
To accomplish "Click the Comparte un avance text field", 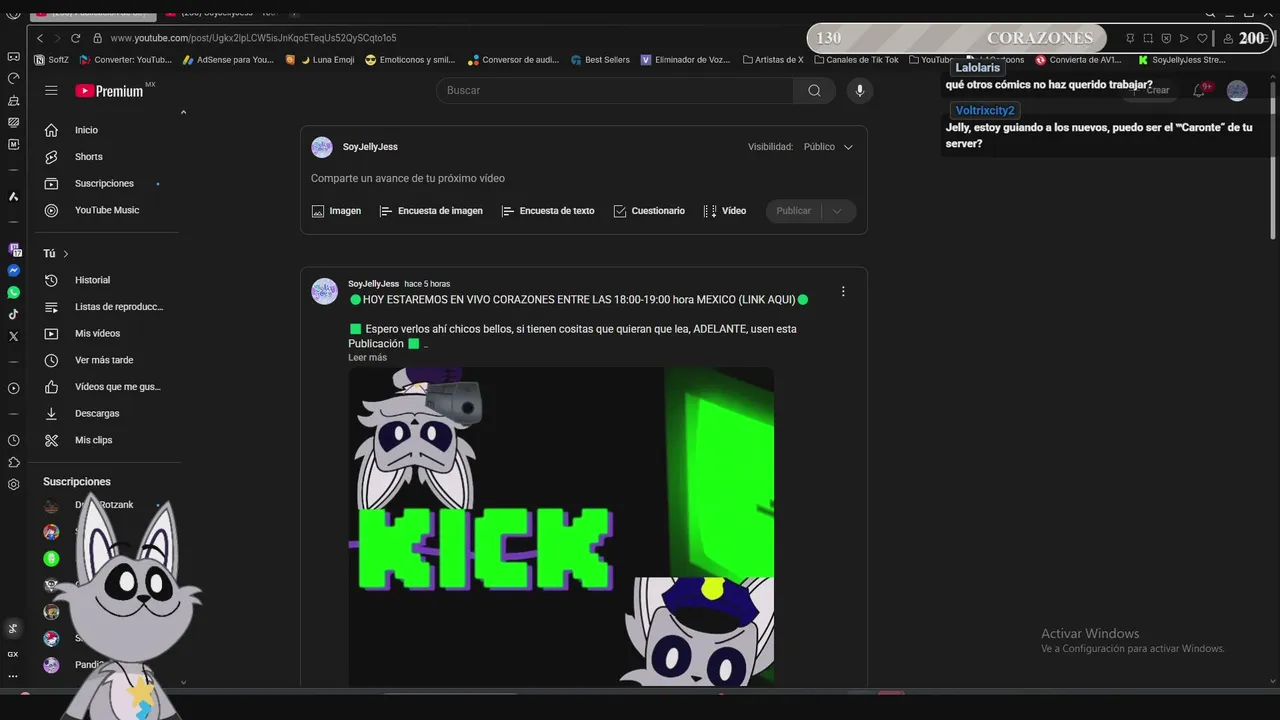I will [407, 178].
